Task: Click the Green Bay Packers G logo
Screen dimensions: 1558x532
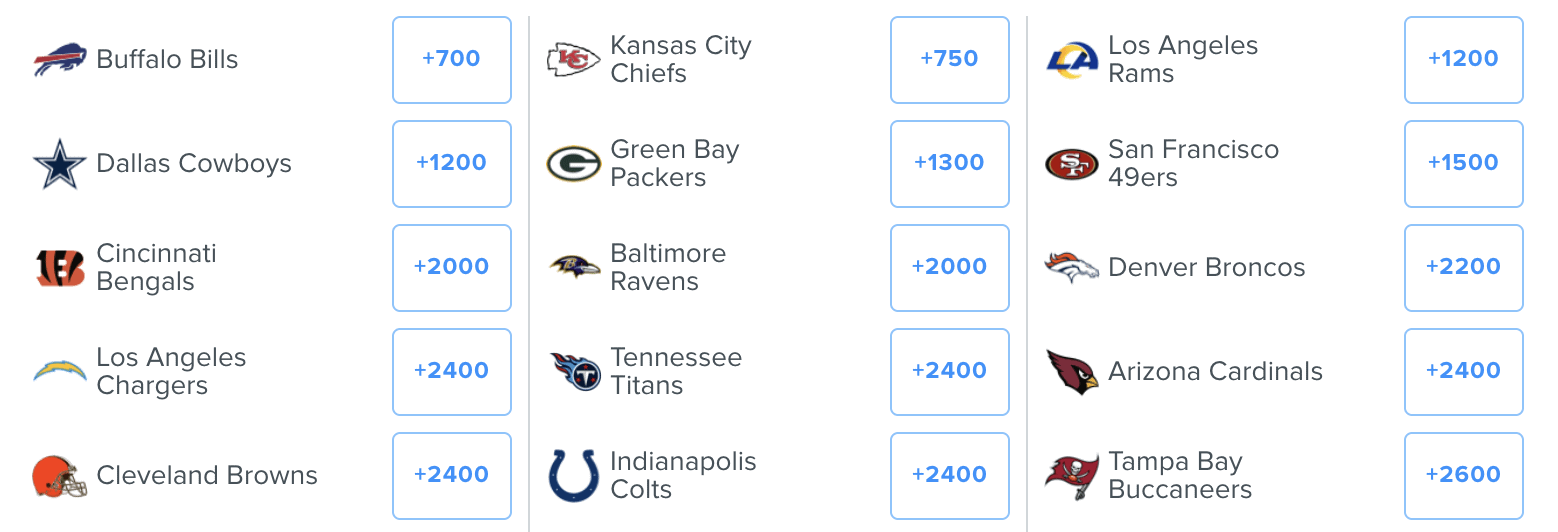Action: click(x=574, y=164)
